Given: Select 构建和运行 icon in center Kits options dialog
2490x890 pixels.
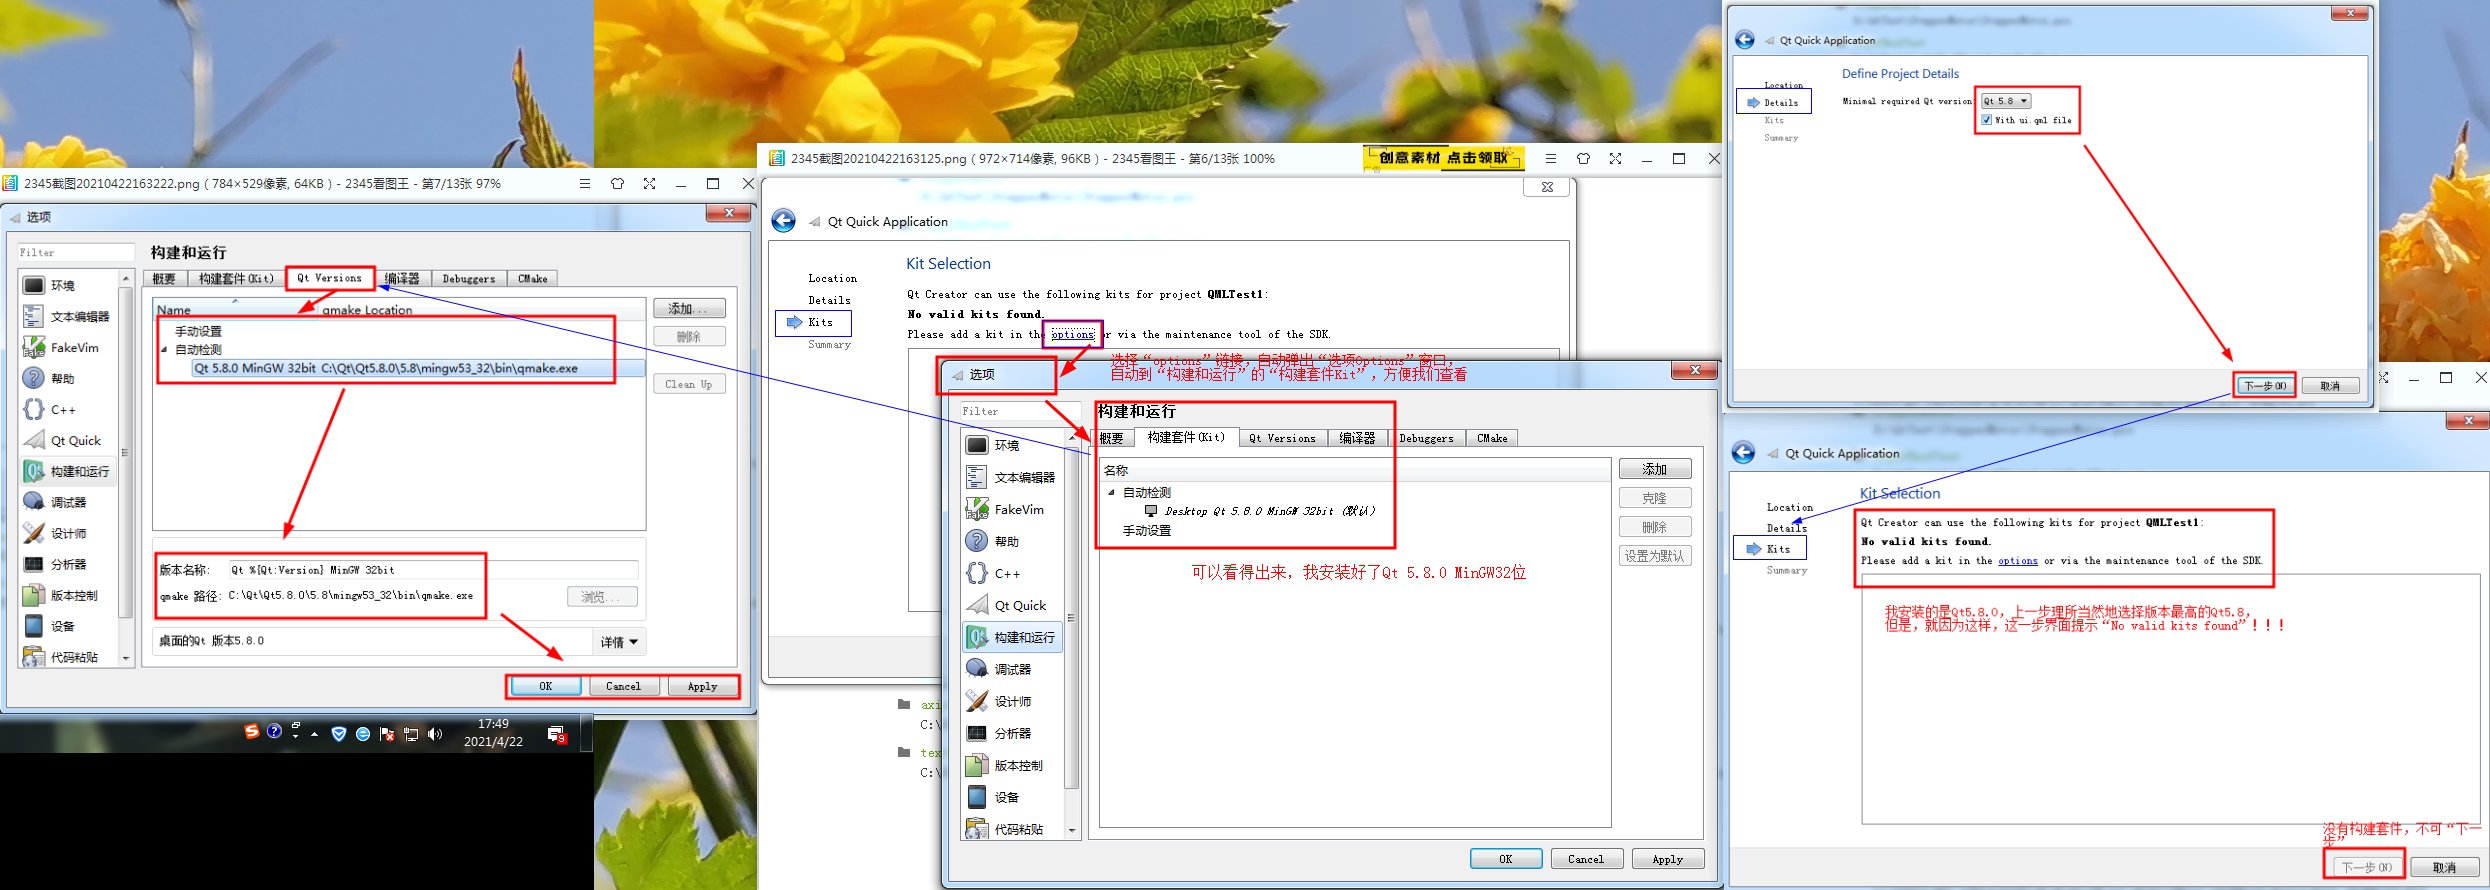Looking at the screenshot, I should [978, 637].
